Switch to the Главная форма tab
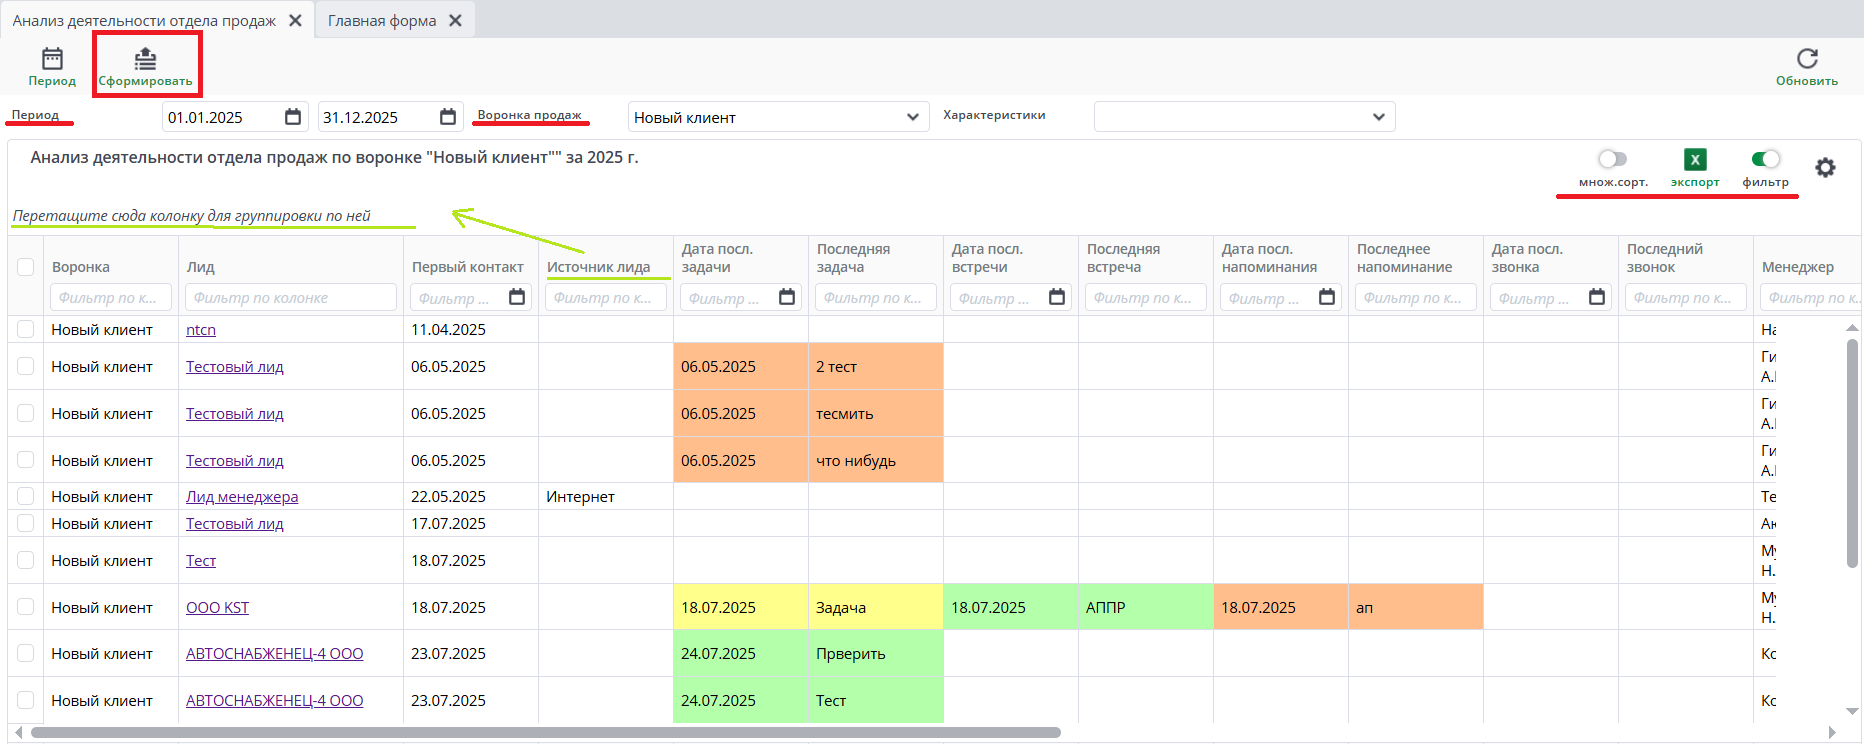The height and width of the screenshot is (744, 1864). [x=382, y=21]
